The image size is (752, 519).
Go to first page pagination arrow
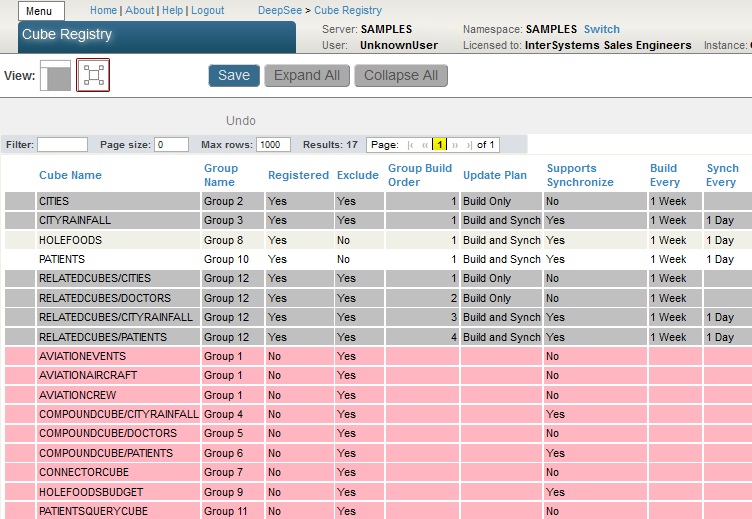point(411,145)
